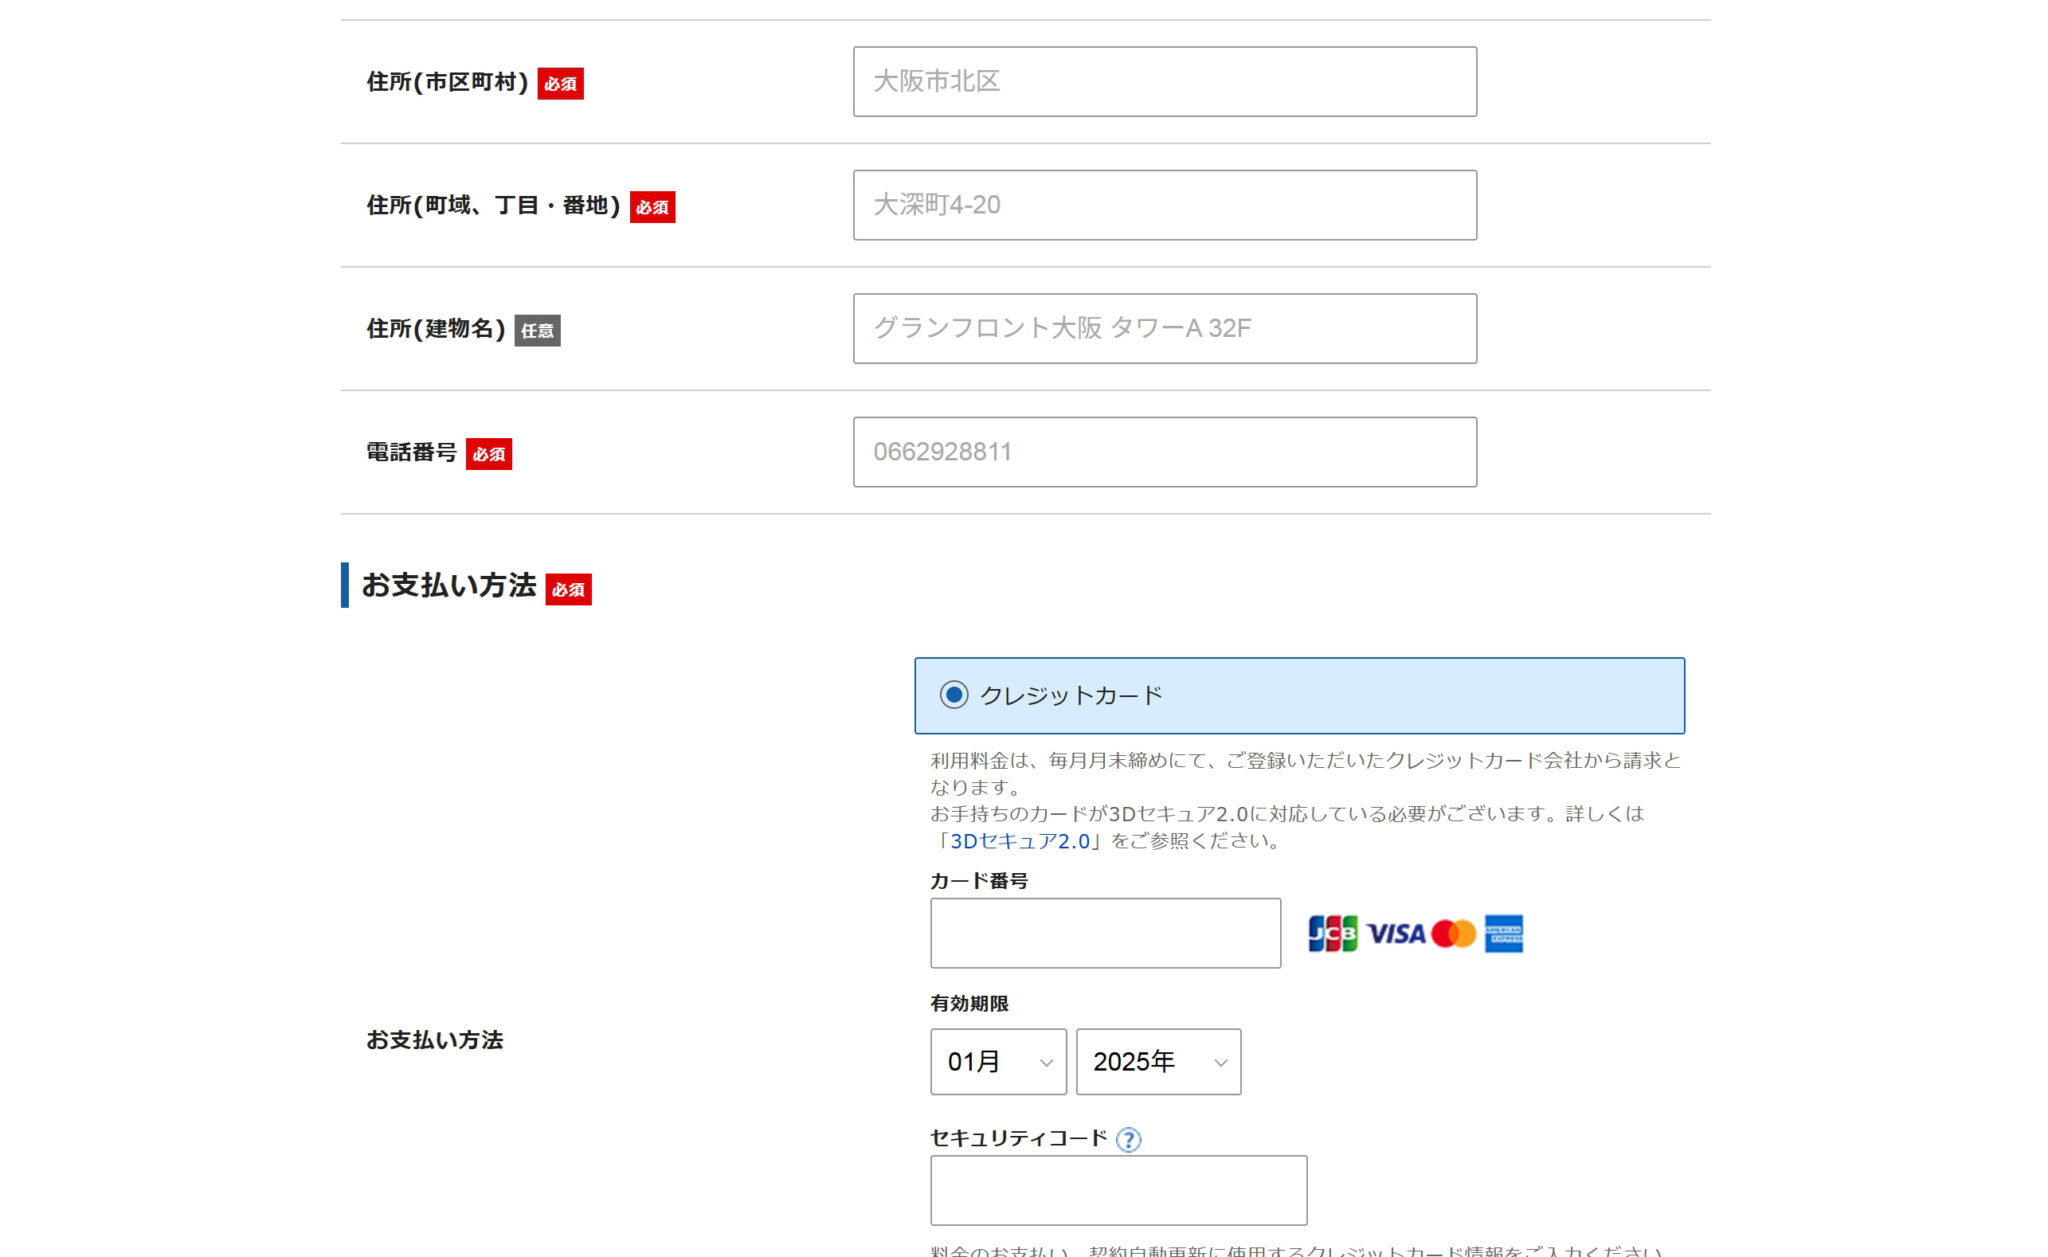The width and height of the screenshot is (2048, 1257).
Task: Click the gray 任意 badge beside 住所(建物名)
Action: coord(537,330)
